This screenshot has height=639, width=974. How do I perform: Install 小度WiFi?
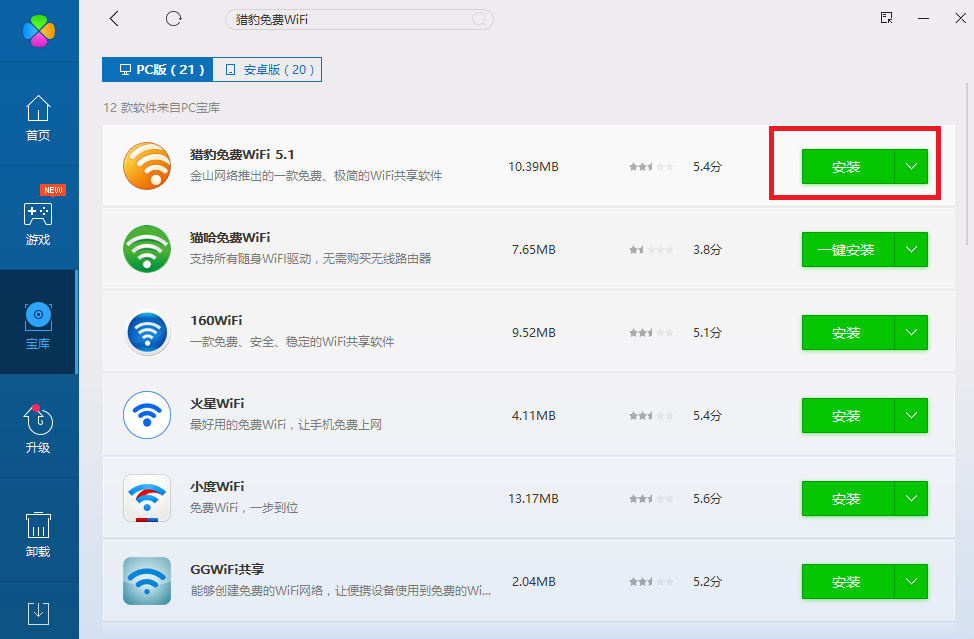(848, 499)
